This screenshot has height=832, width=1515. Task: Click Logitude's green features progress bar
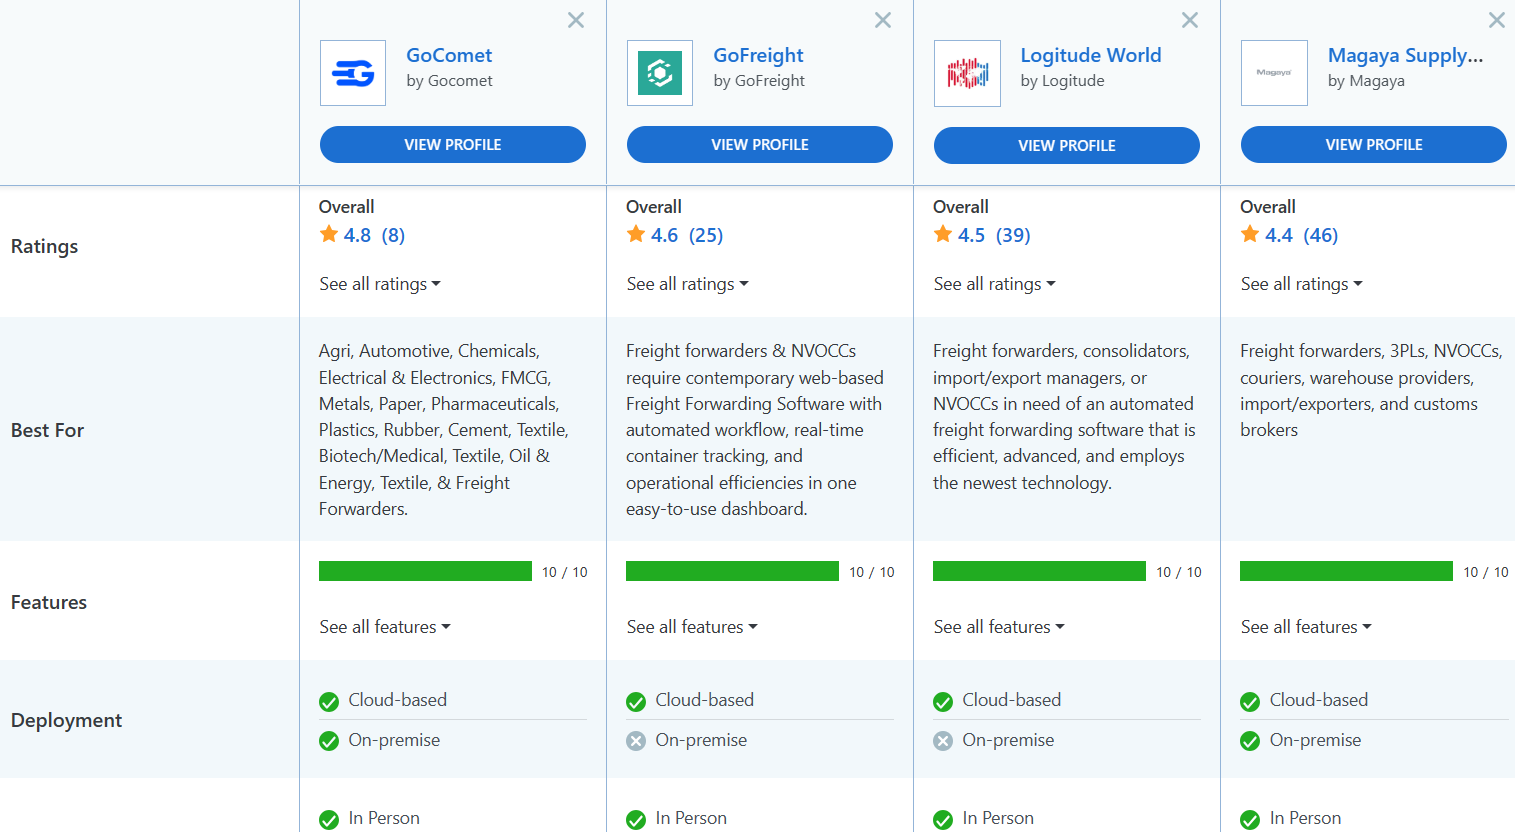[1039, 571]
